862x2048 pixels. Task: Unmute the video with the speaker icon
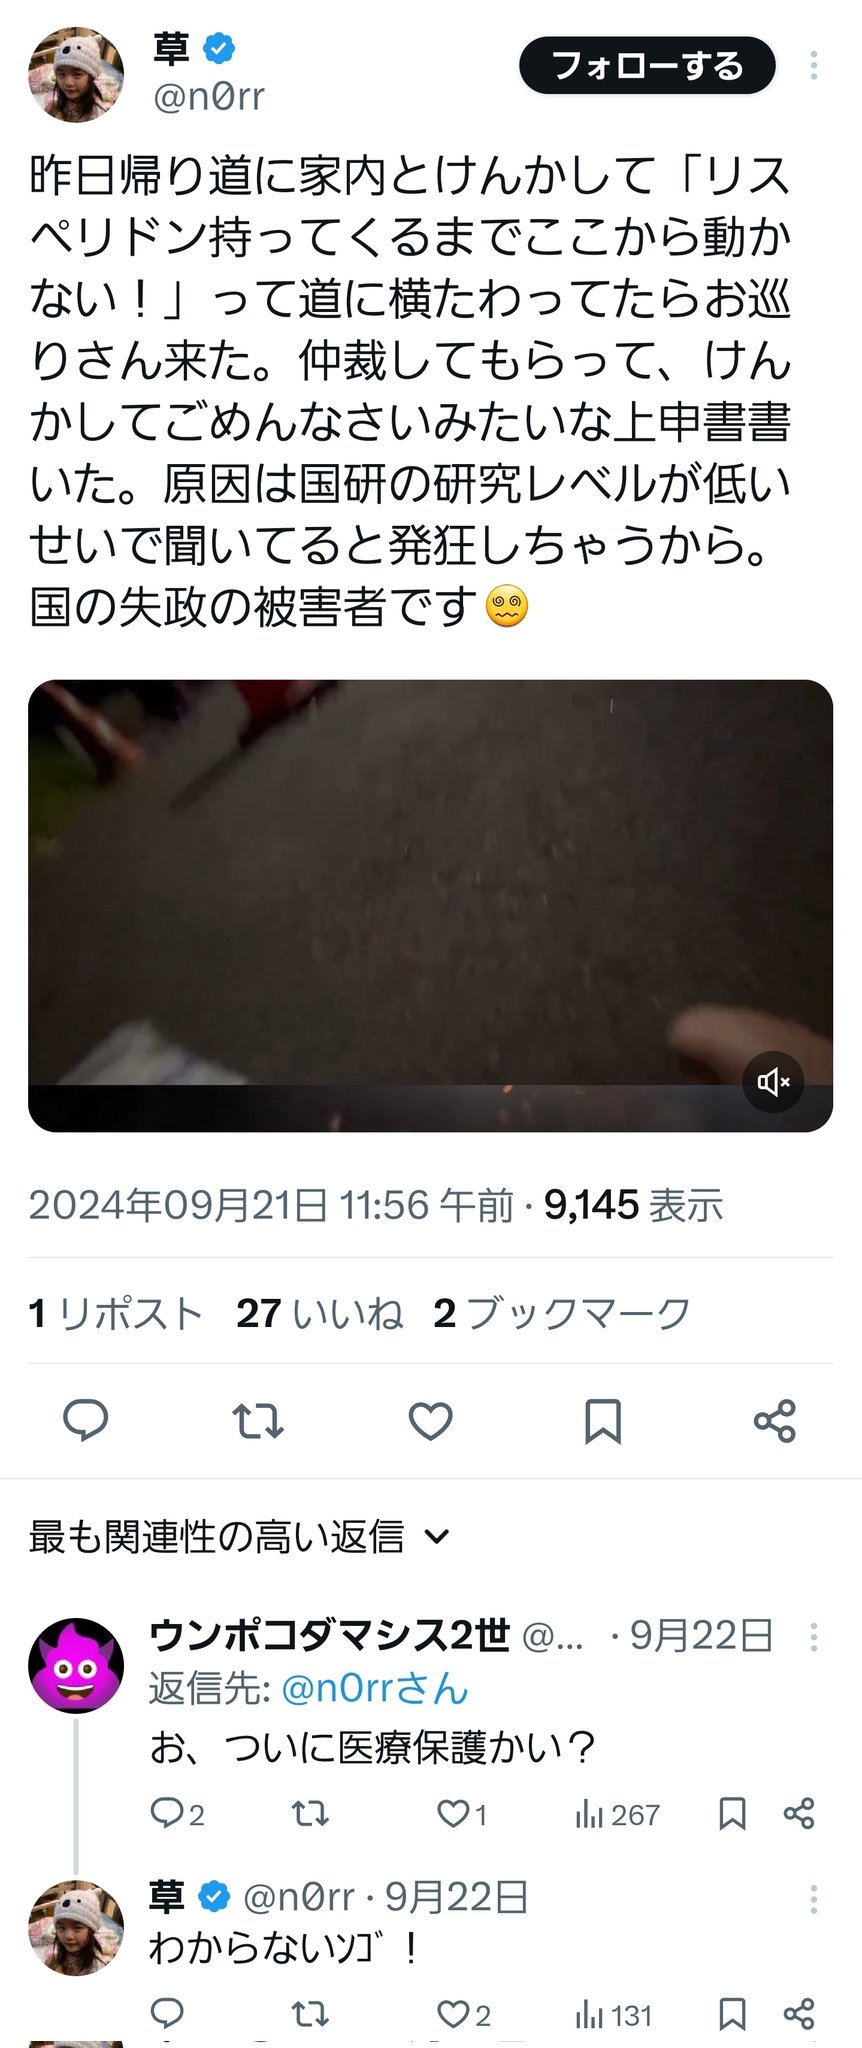[773, 1082]
